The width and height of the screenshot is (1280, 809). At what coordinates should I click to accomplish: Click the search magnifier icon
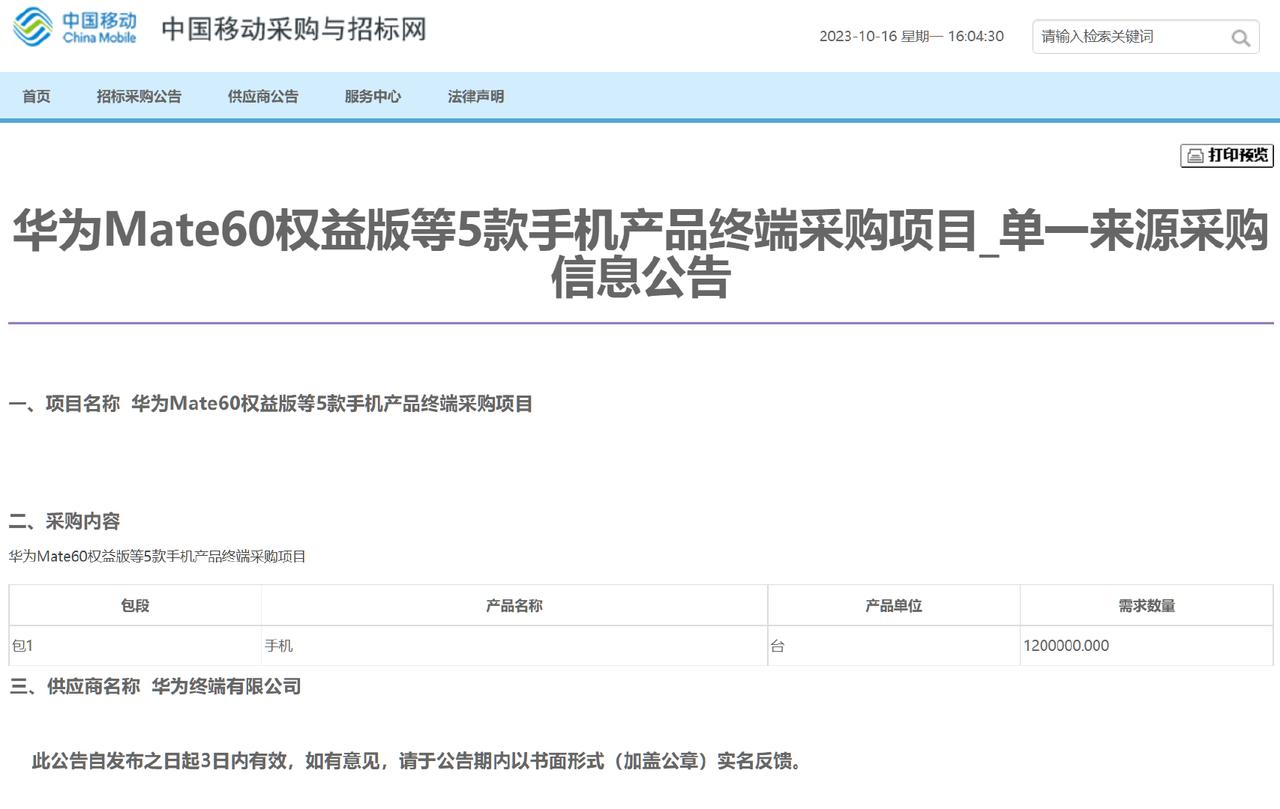1241,38
